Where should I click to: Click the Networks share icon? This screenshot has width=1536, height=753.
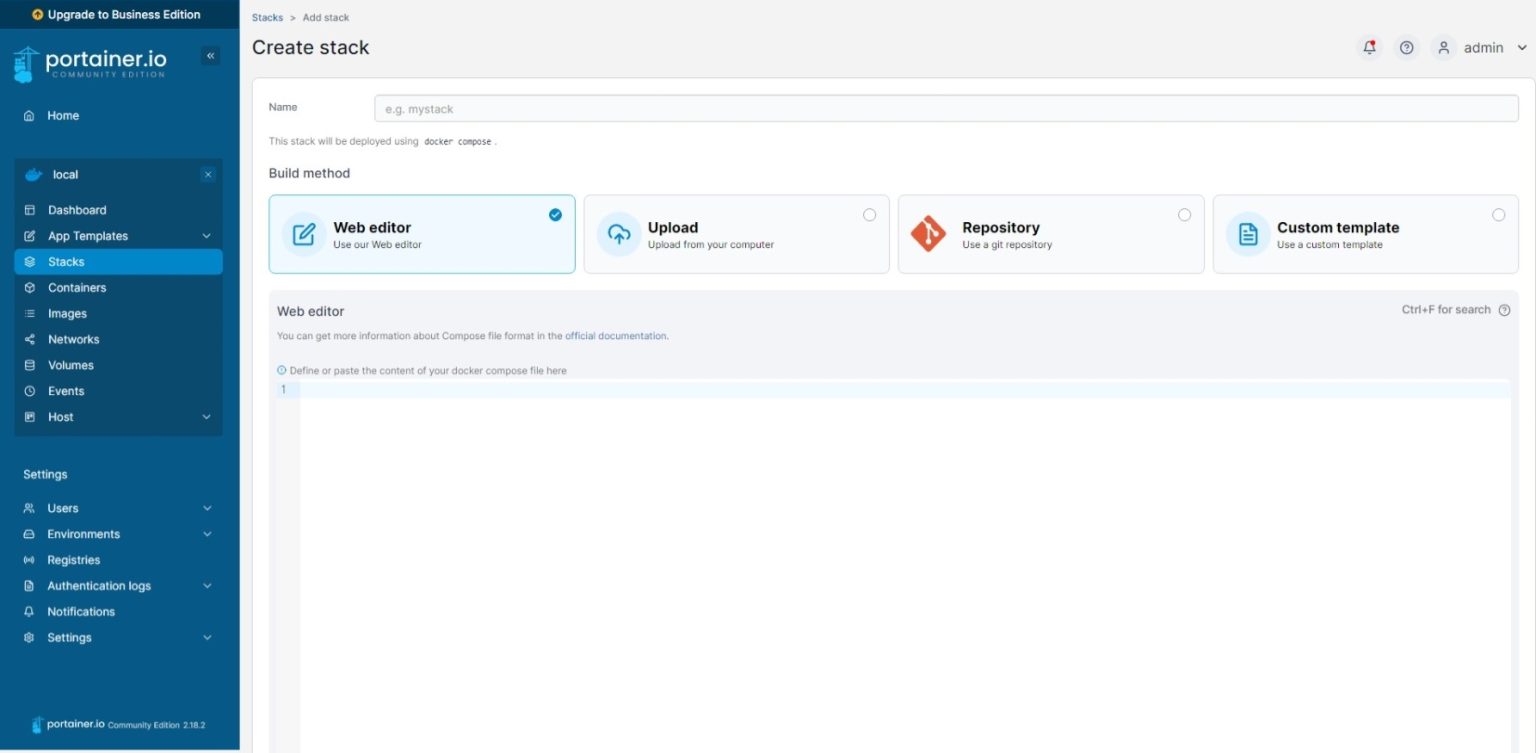click(x=29, y=340)
